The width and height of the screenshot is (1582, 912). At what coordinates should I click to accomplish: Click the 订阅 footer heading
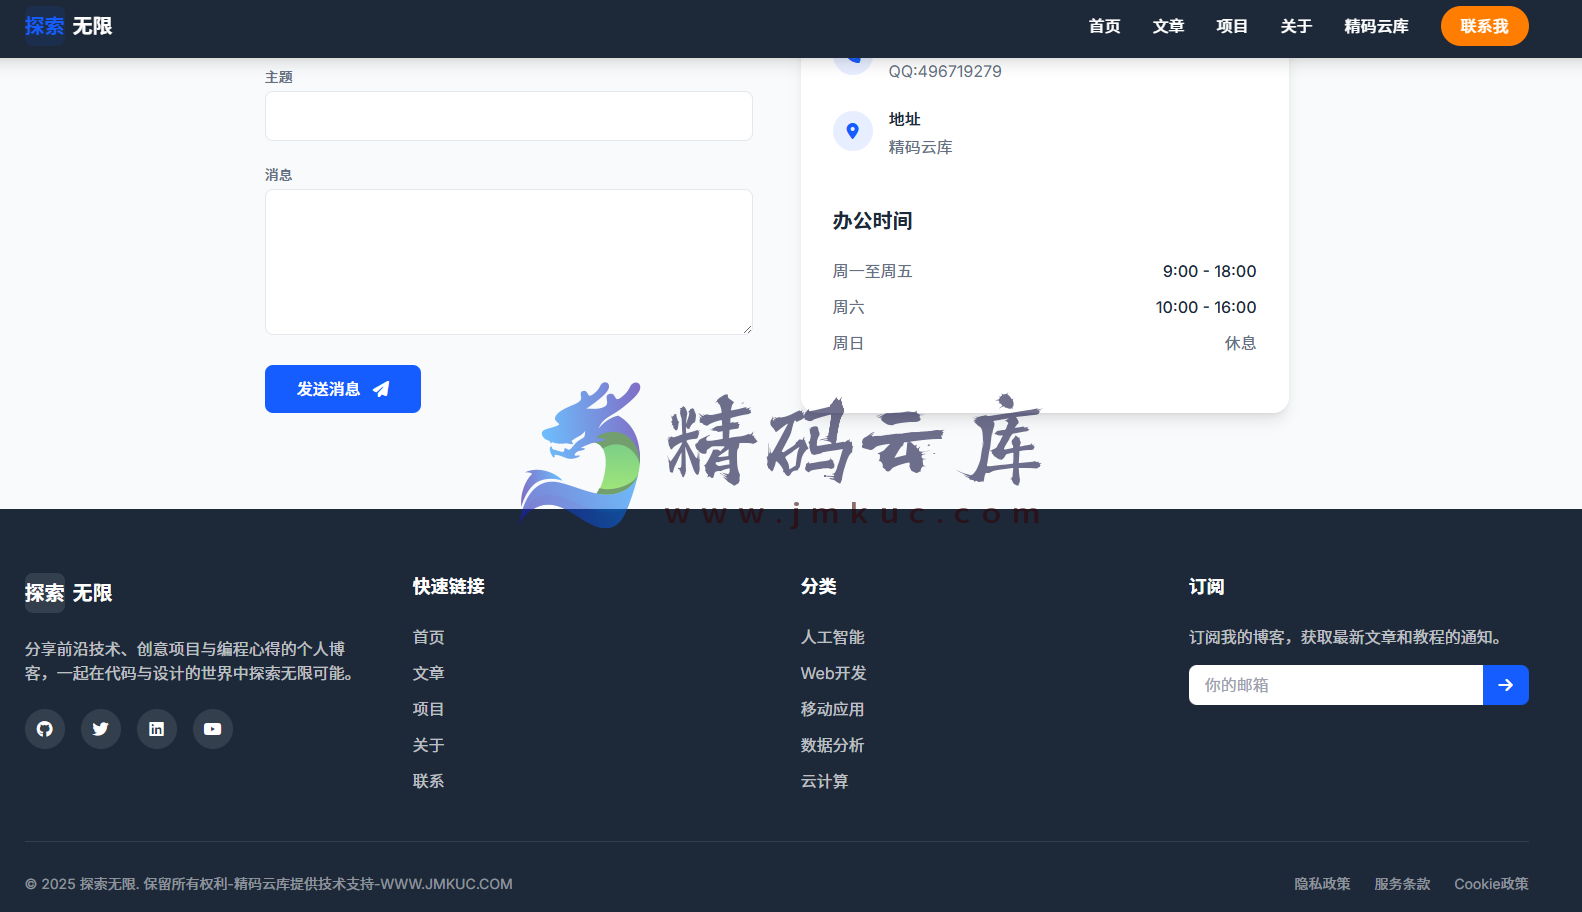point(1207,586)
